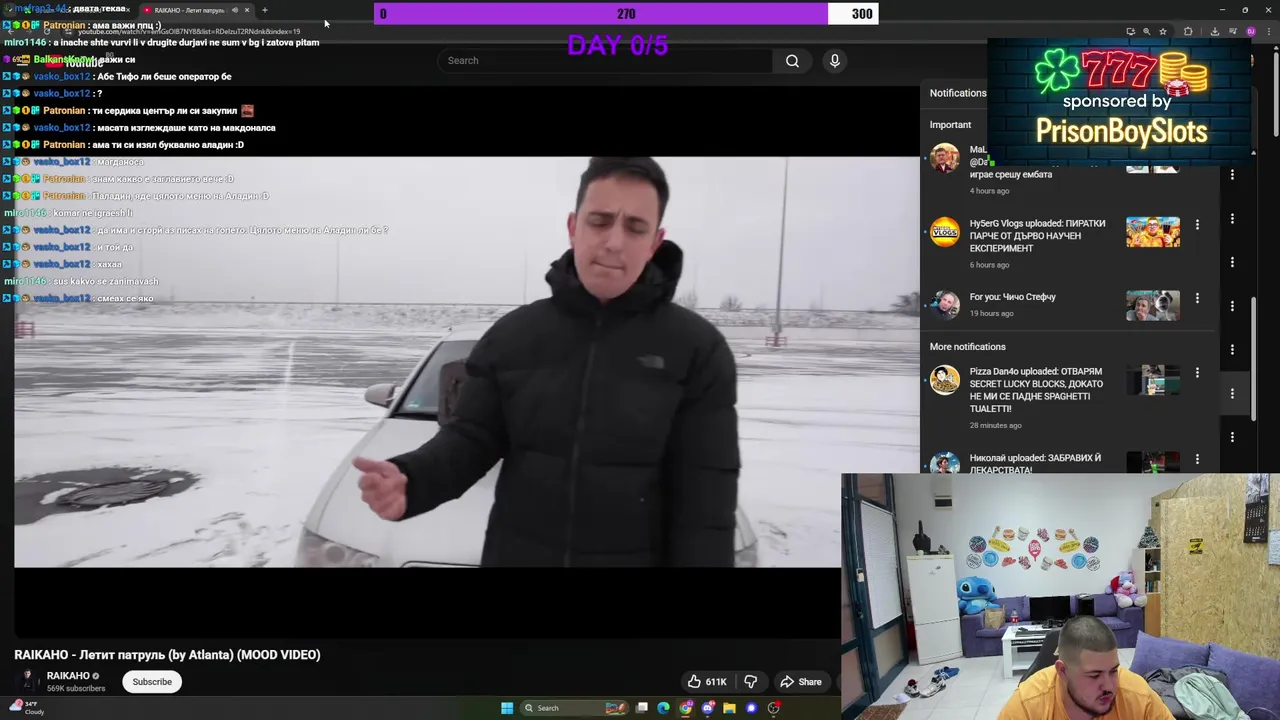Open Chrome media controls icon
The height and width of the screenshot is (720, 1280).
click(x=1232, y=31)
